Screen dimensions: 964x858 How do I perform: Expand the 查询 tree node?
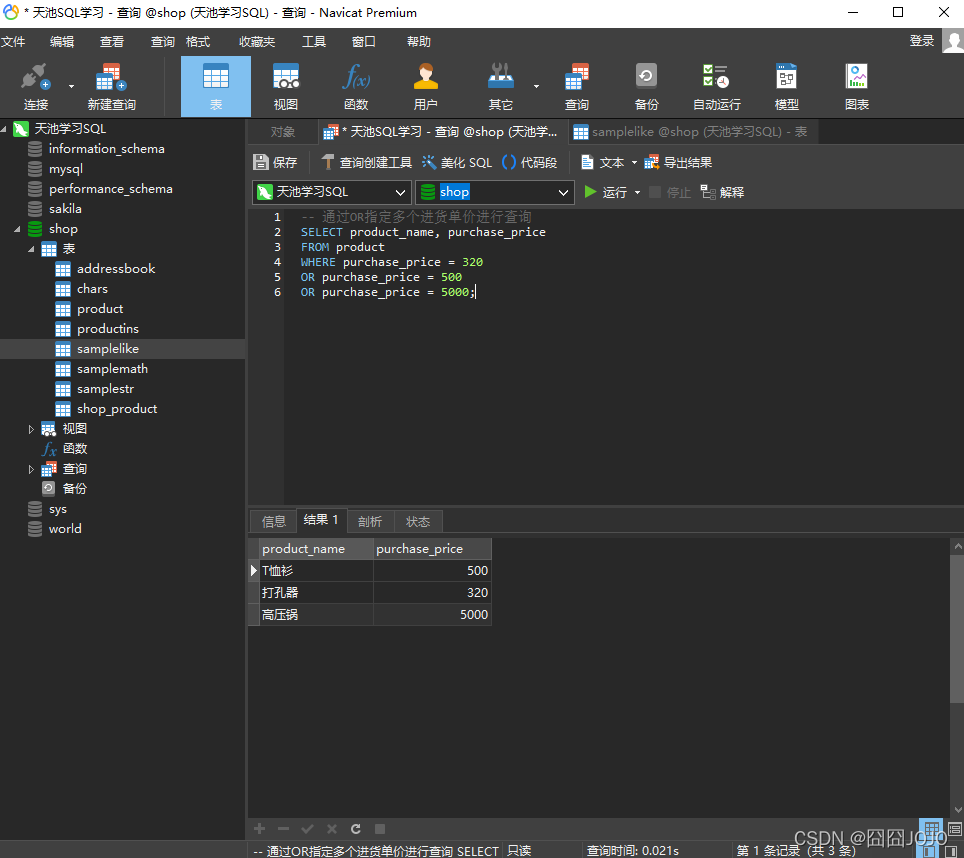[31, 469]
